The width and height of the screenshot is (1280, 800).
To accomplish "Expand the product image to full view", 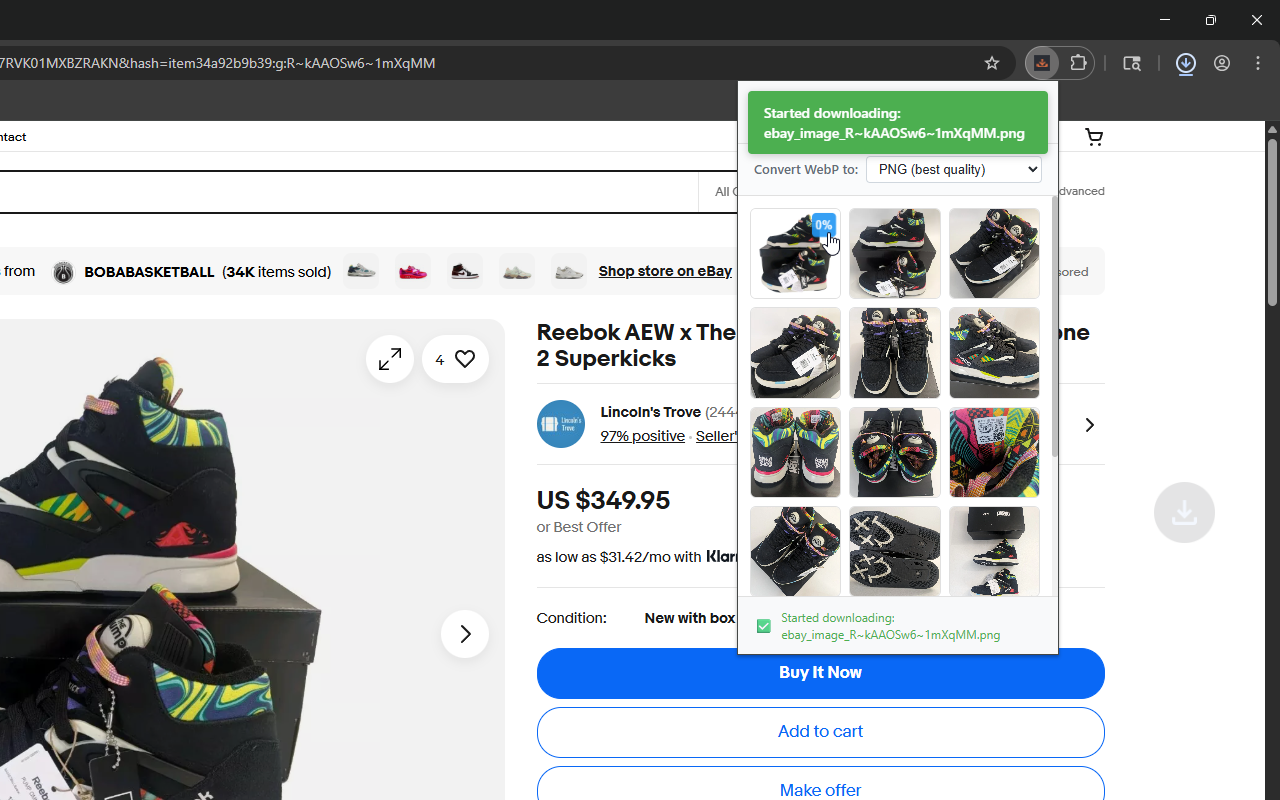I will coord(390,358).
